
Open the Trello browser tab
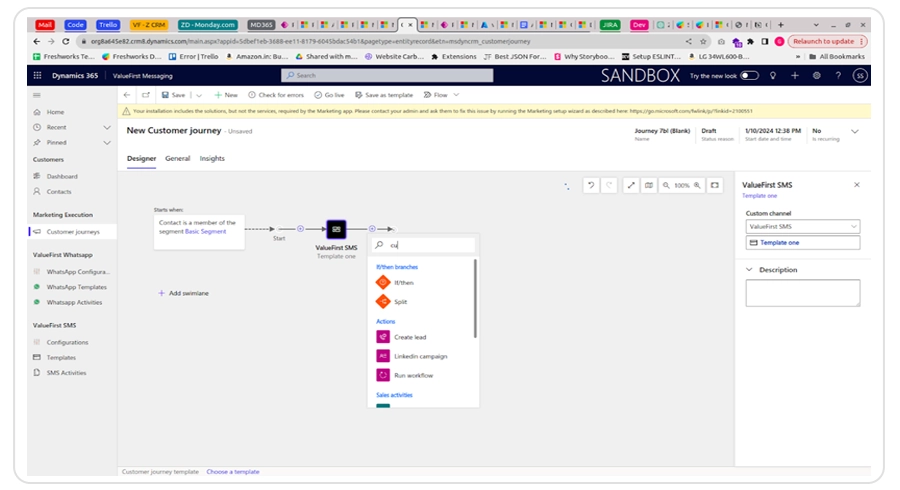[x=107, y=25]
